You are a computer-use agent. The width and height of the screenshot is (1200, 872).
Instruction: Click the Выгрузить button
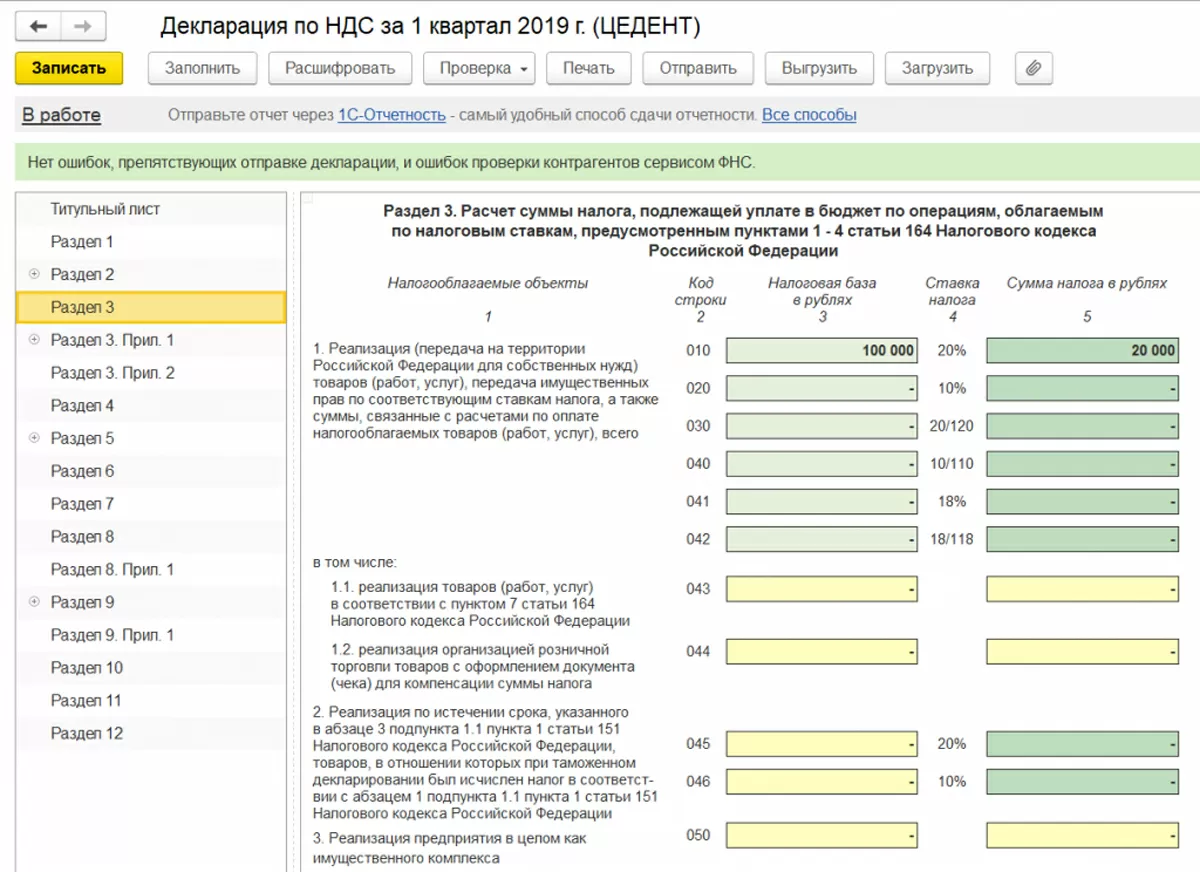[x=819, y=68]
